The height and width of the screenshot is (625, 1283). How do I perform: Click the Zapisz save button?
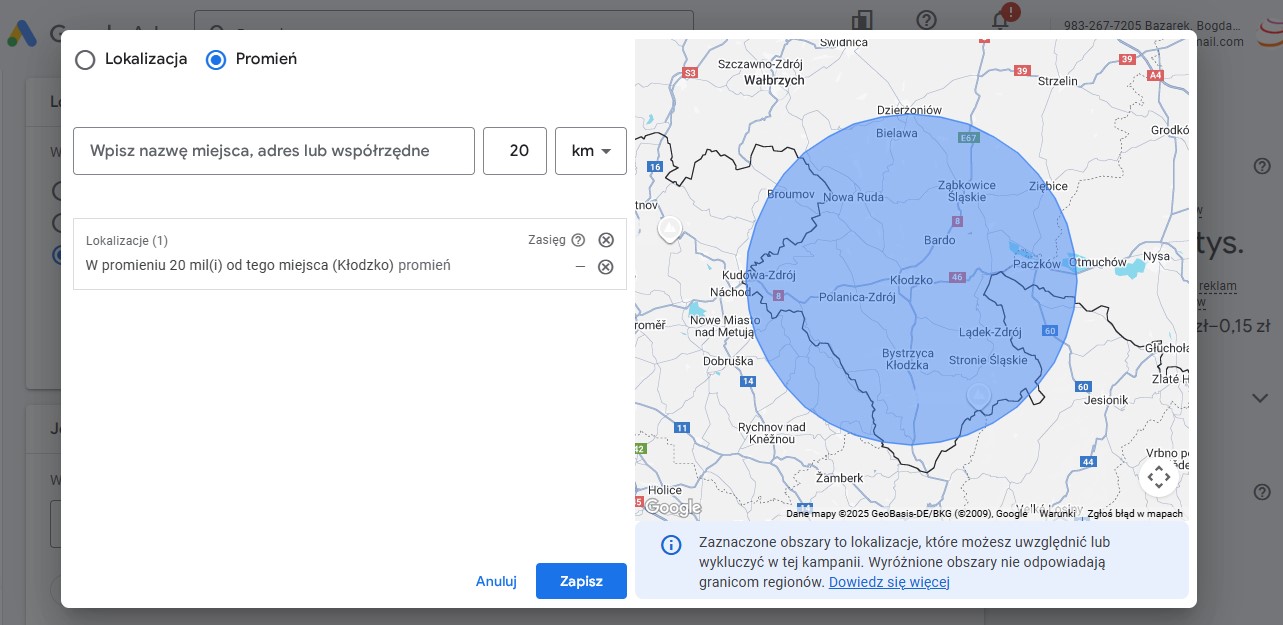click(581, 581)
